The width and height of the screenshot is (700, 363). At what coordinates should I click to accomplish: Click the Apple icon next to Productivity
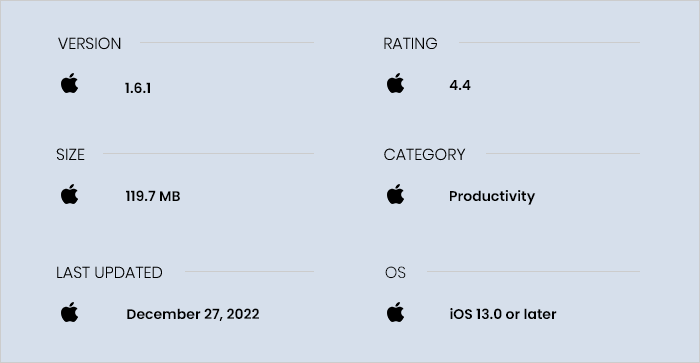tap(396, 194)
